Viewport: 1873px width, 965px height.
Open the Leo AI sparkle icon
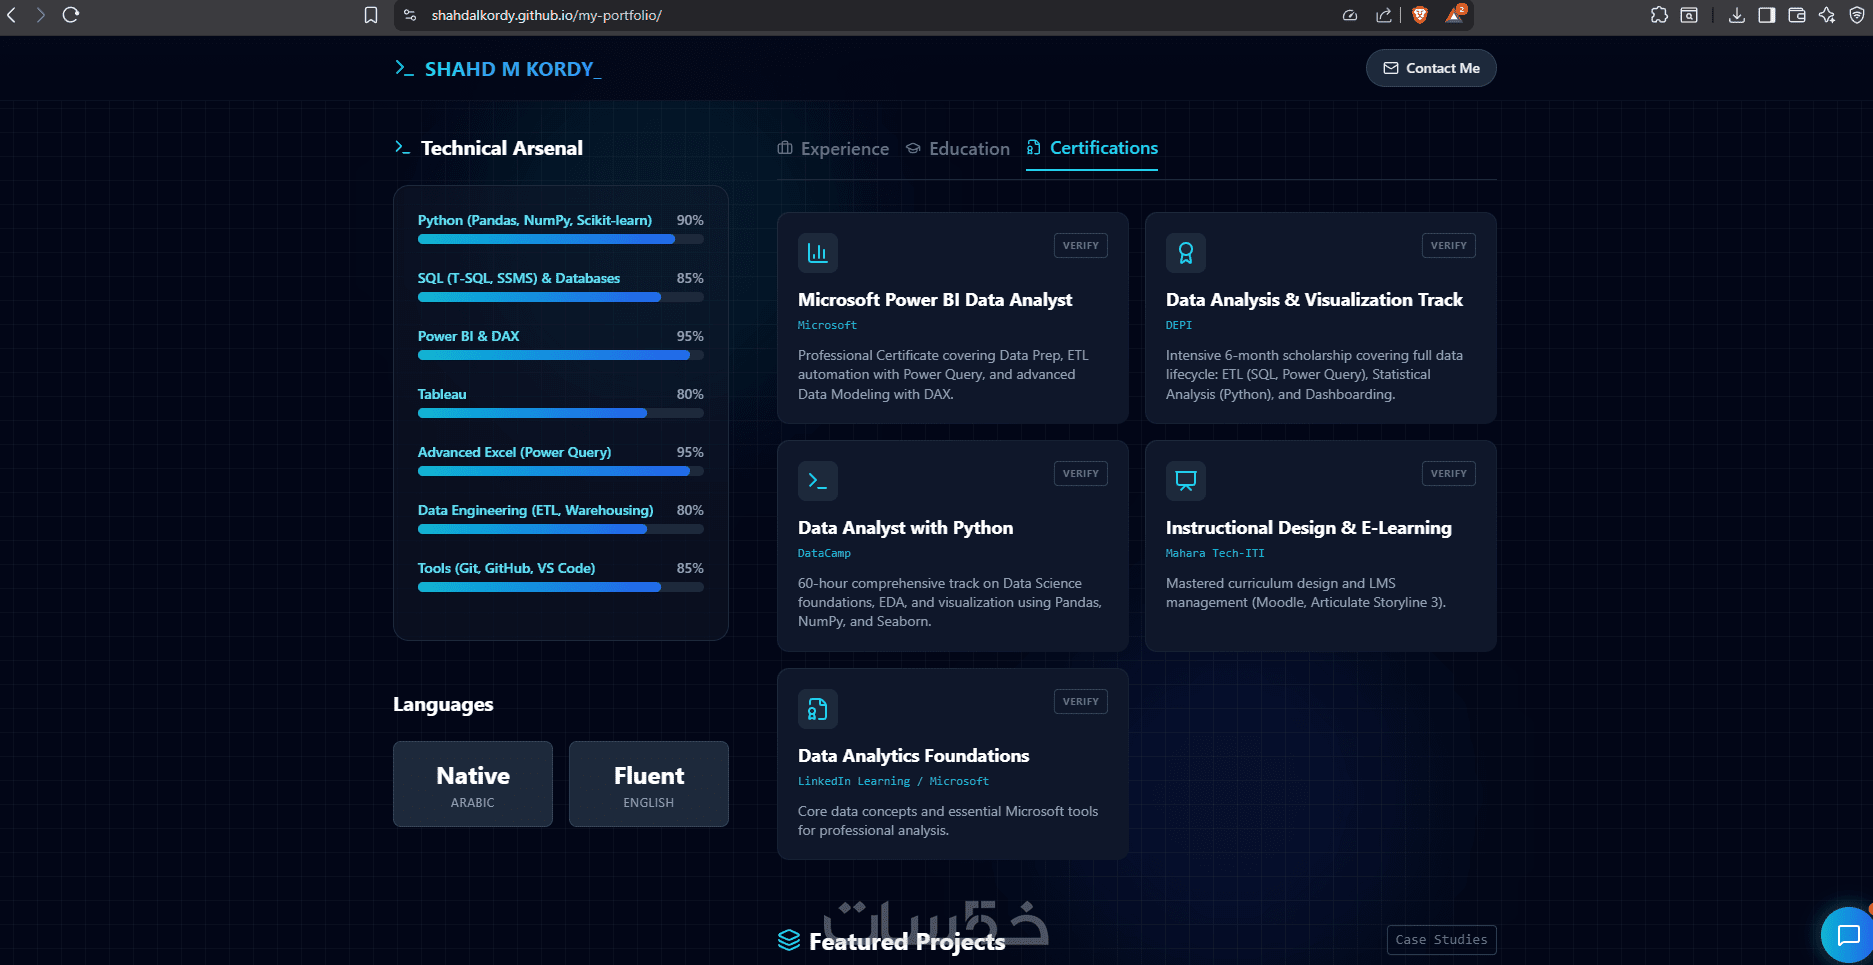coord(1827,15)
